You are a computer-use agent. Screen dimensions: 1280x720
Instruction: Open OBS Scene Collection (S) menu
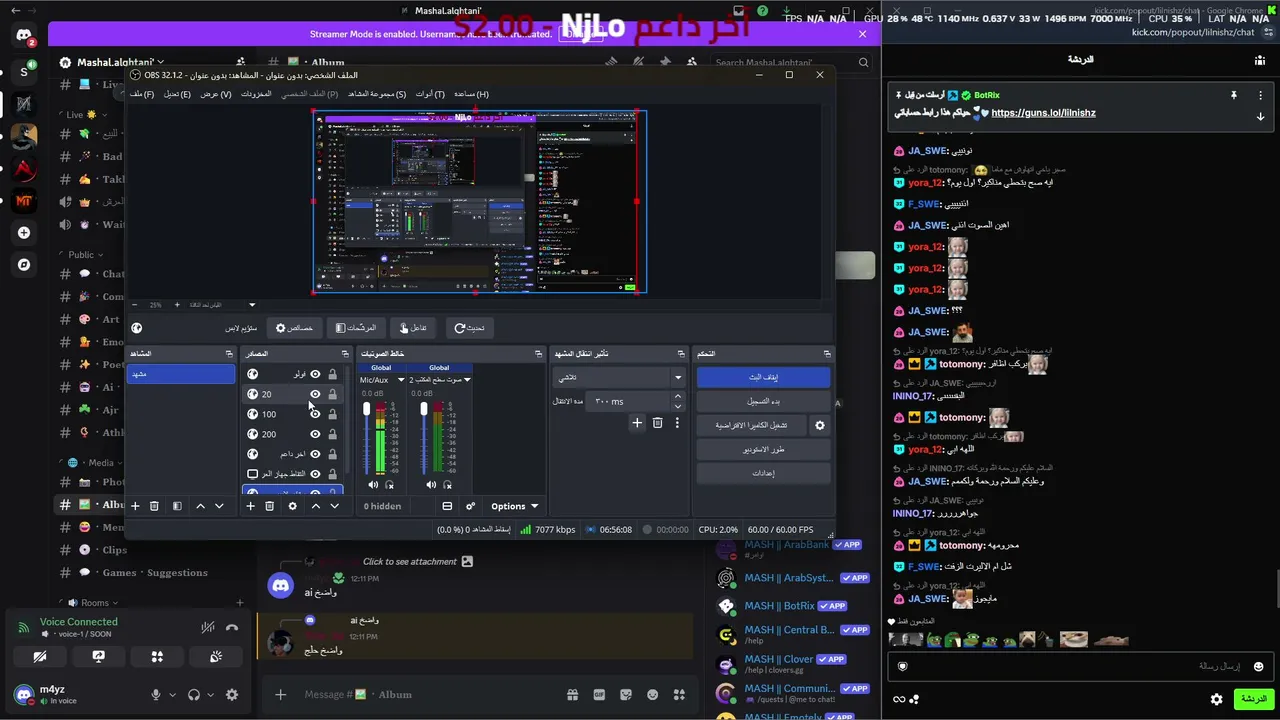[x=377, y=94]
